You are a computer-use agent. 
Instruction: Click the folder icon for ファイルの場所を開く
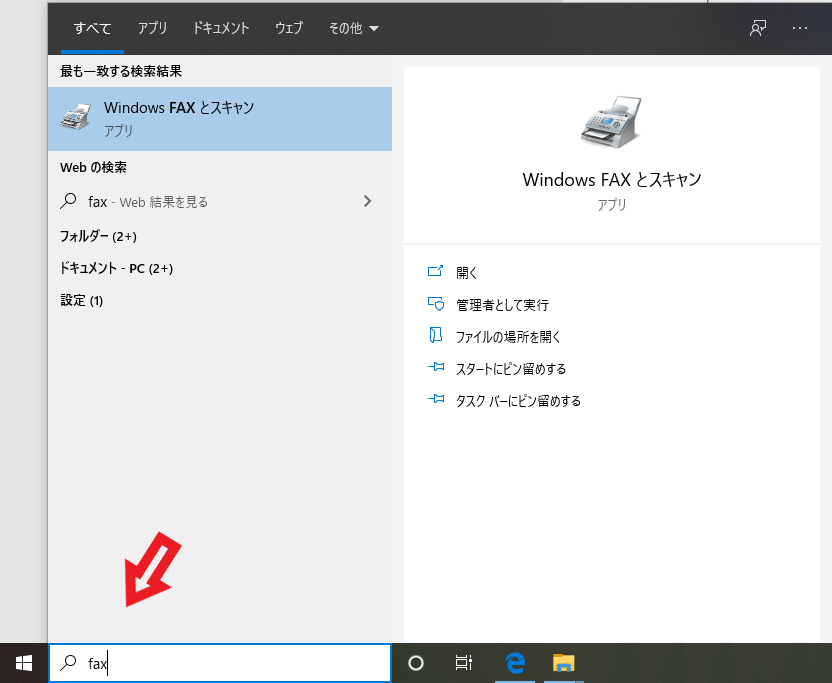pos(436,335)
